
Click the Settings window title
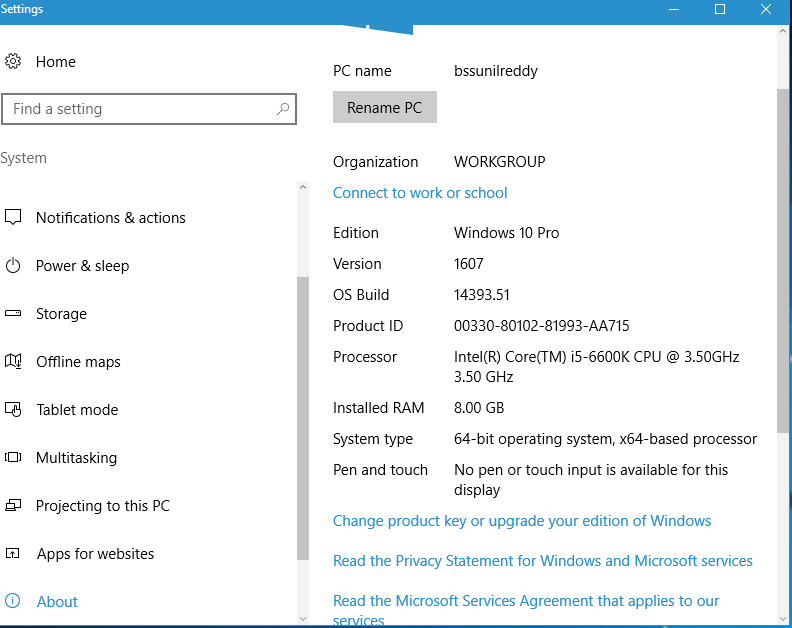[22, 9]
